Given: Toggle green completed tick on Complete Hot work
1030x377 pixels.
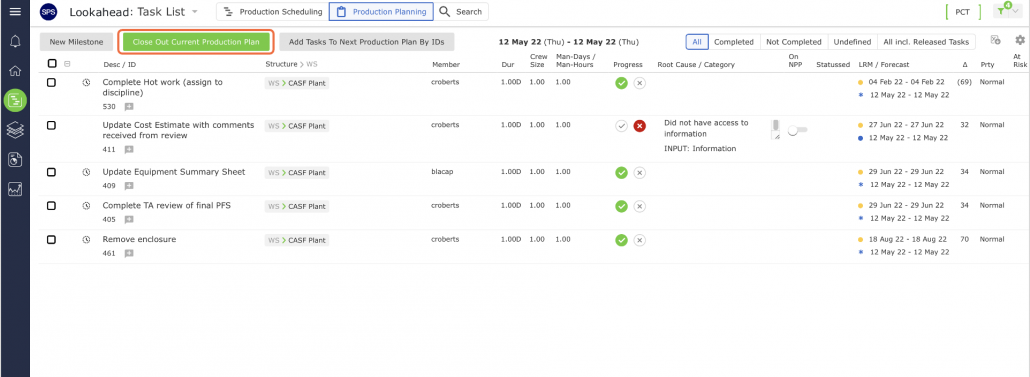Looking at the screenshot, I should (x=621, y=83).
